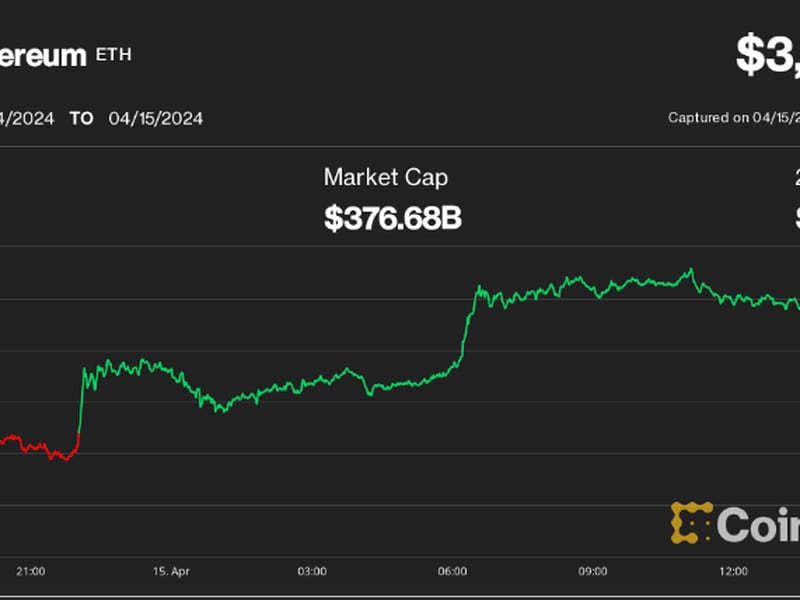800x600 pixels.
Task: Click the large price at top right
Action: coord(767,57)
